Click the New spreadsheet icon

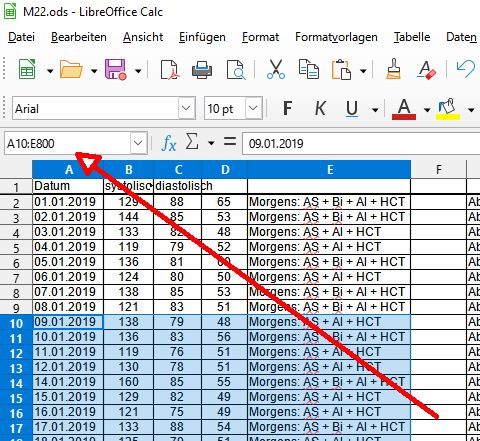pos(27,69)
